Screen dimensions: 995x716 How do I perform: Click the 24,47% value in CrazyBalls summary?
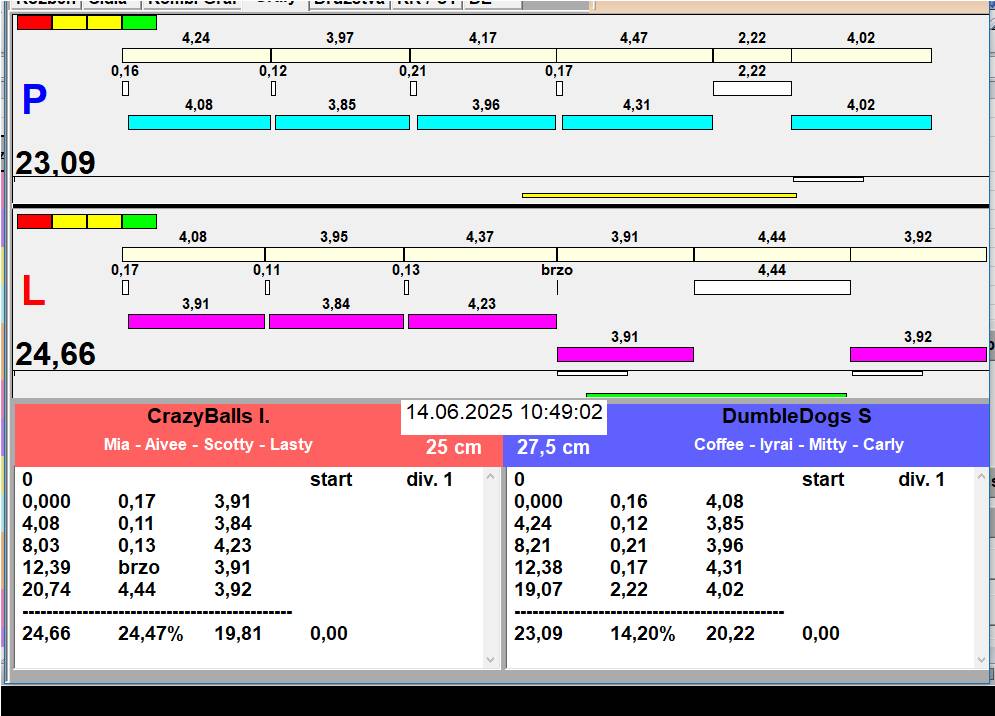click(150, 633)
